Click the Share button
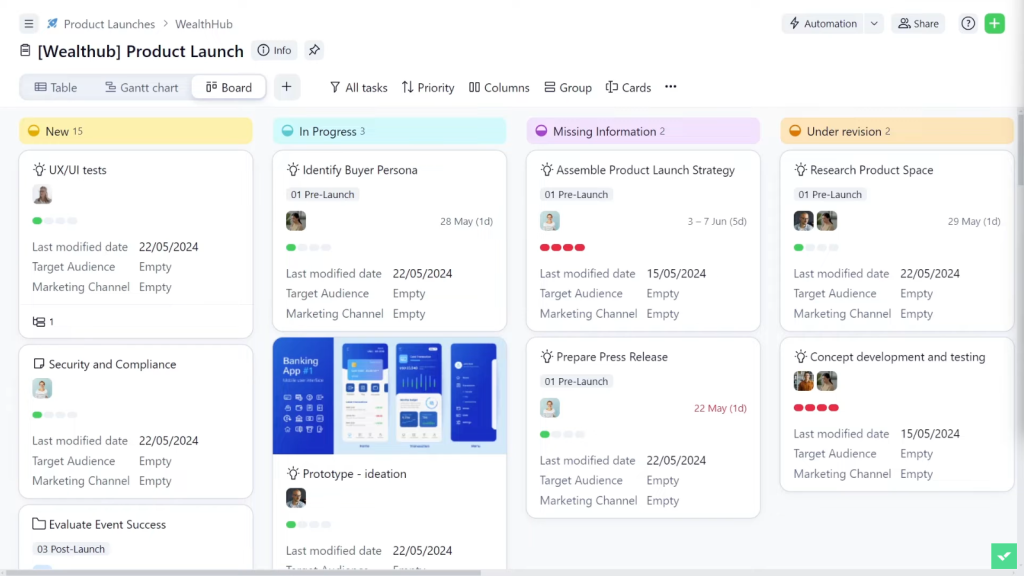Image resolution: width=1024 pixels, height=576 pixels. click(917, 24)
